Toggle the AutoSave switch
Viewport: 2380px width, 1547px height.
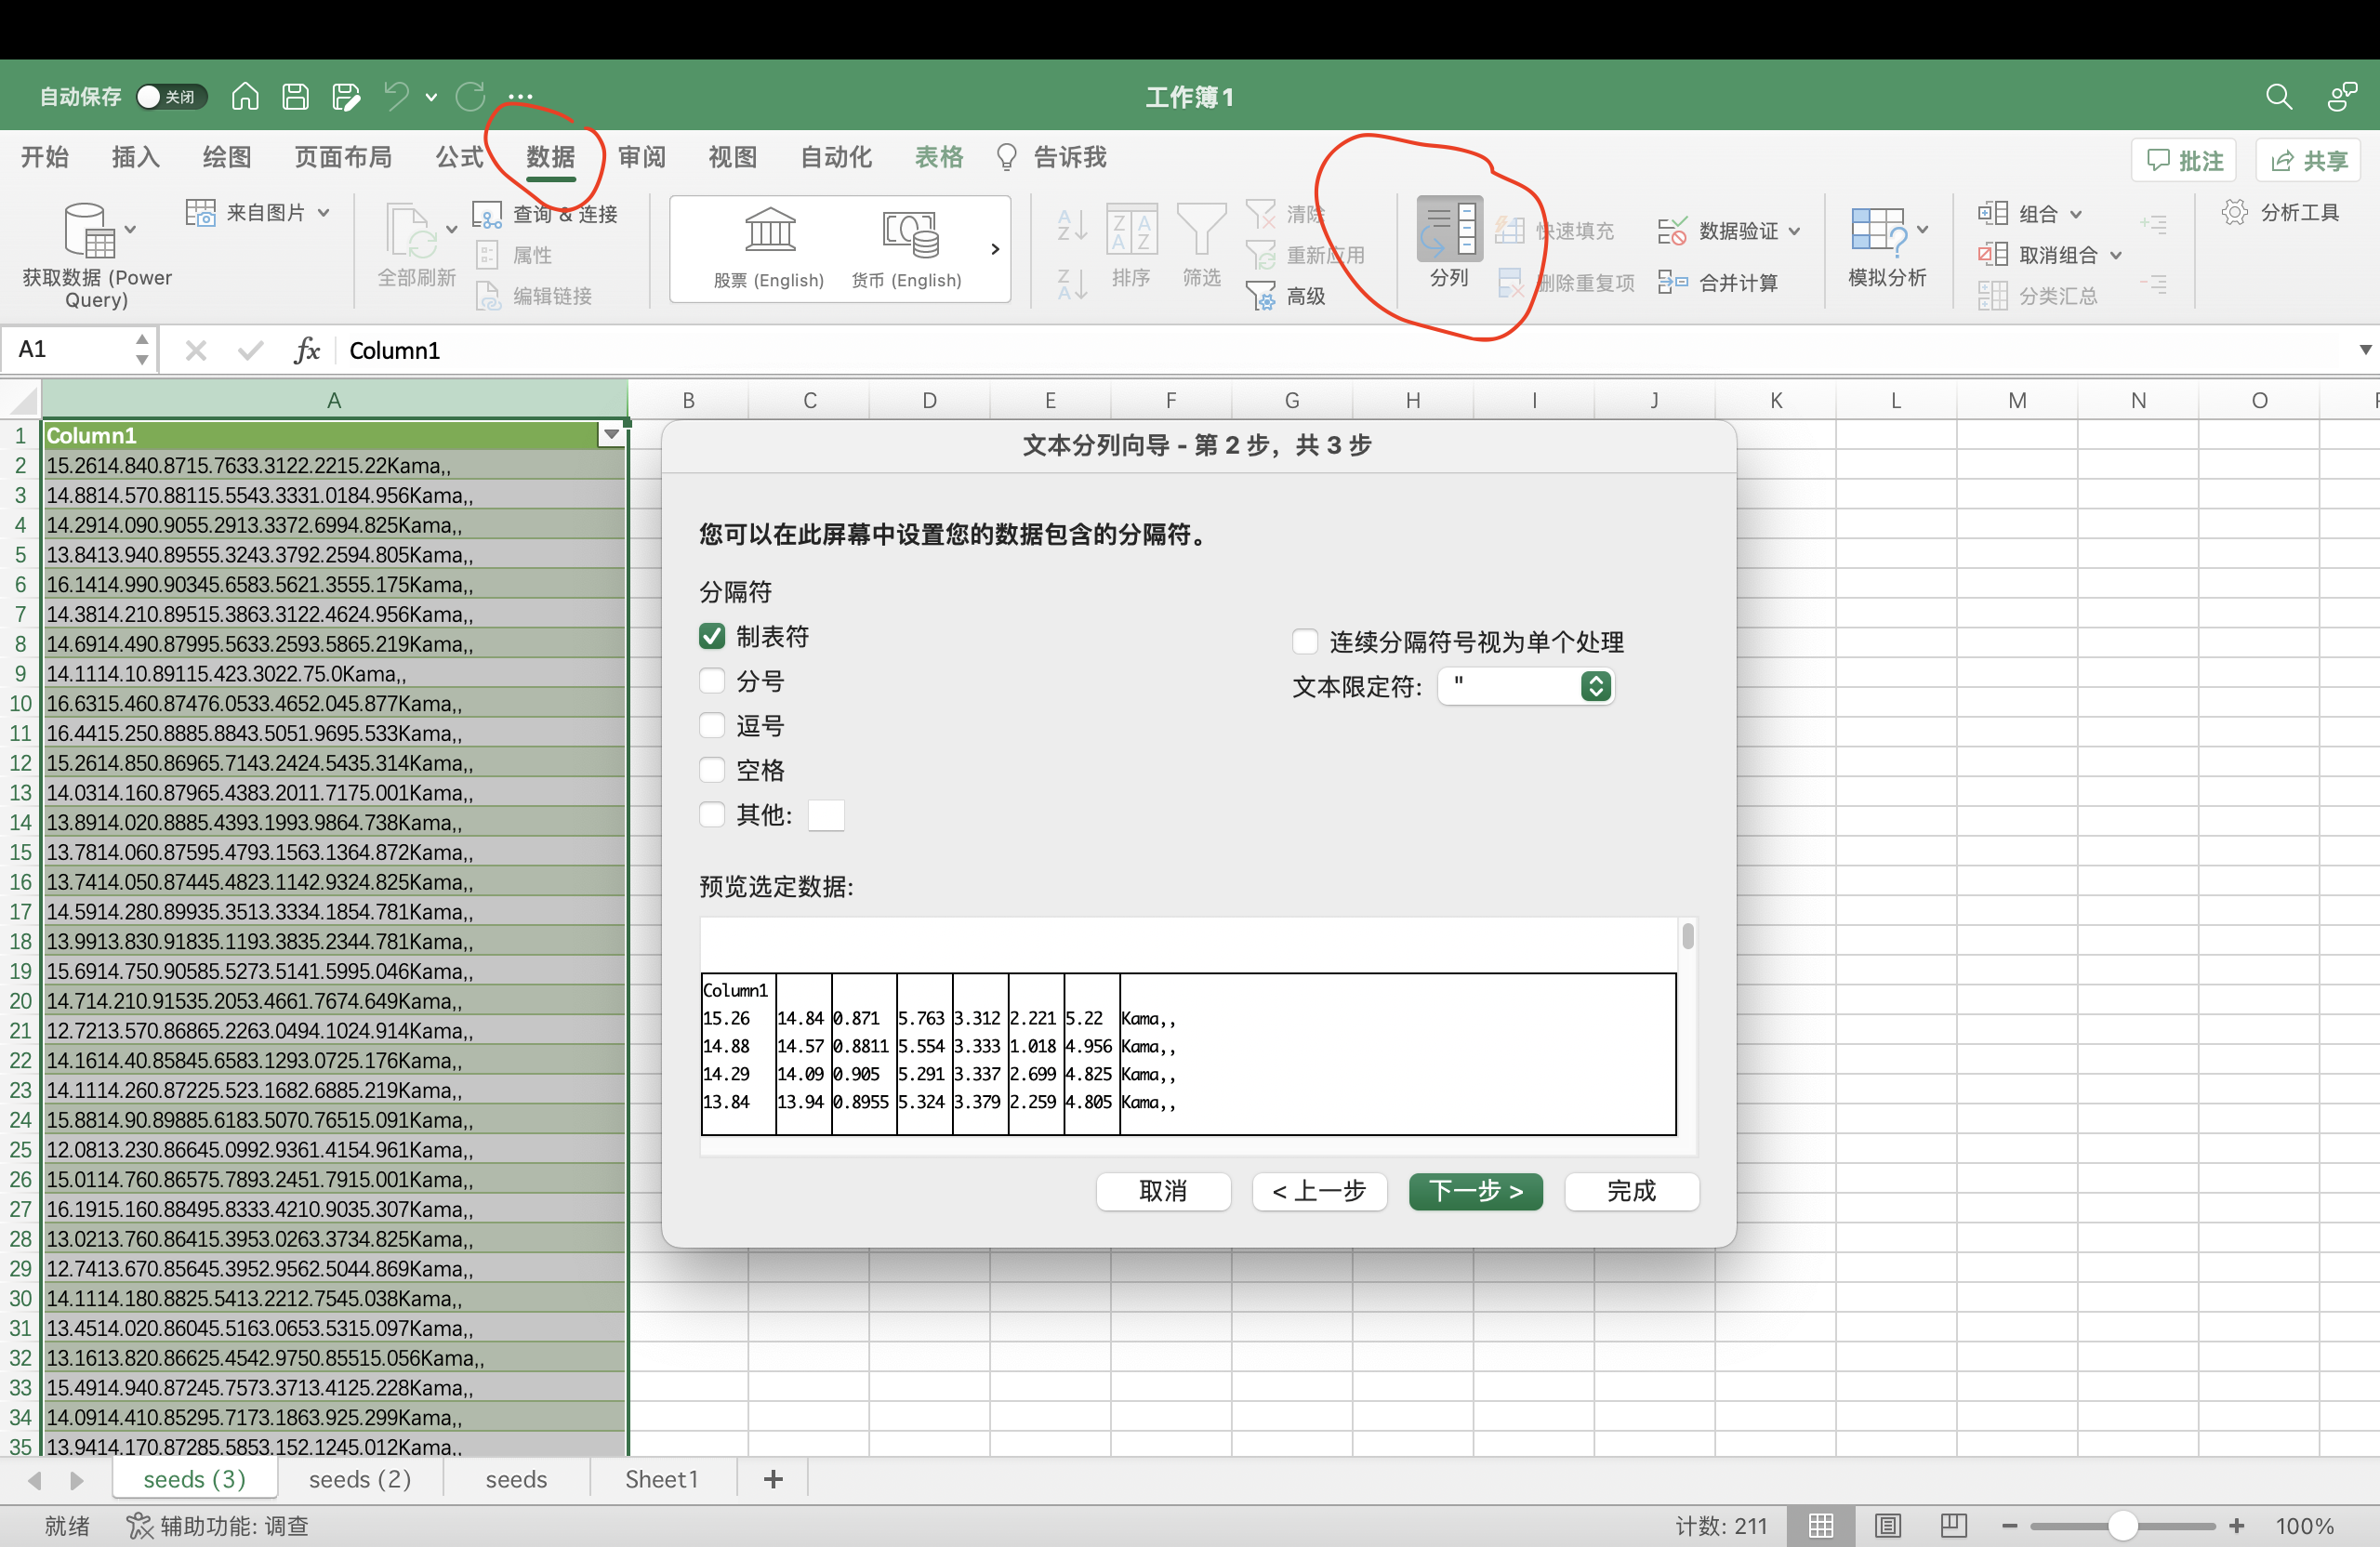[x=171, y=97]
